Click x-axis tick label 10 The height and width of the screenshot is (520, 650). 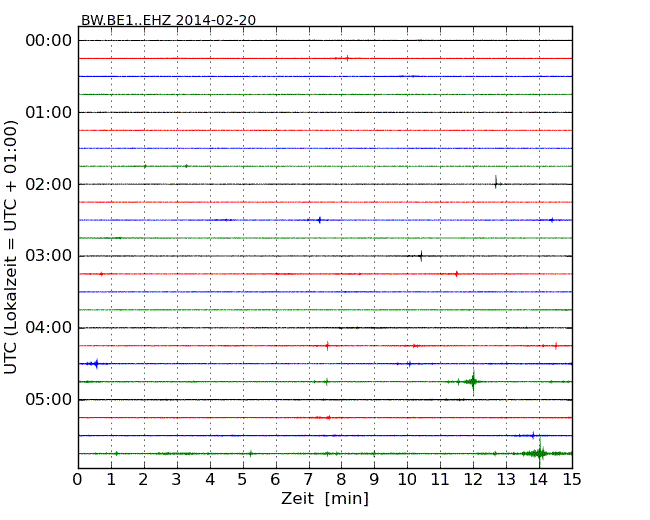(x=407, y=479)
